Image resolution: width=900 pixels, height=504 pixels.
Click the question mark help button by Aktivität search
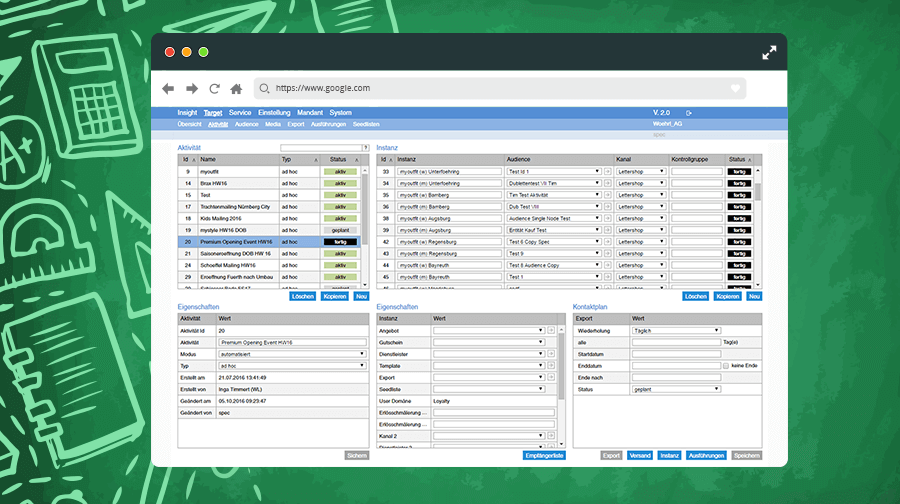pyautogui.click(x=366, y=148)
